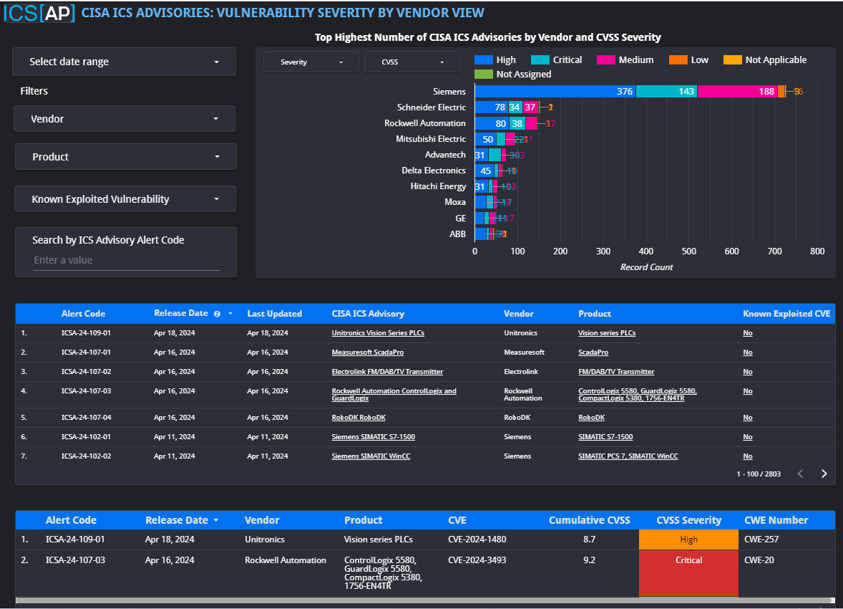Sort by Last Updated column

click(x=274, y=313)
